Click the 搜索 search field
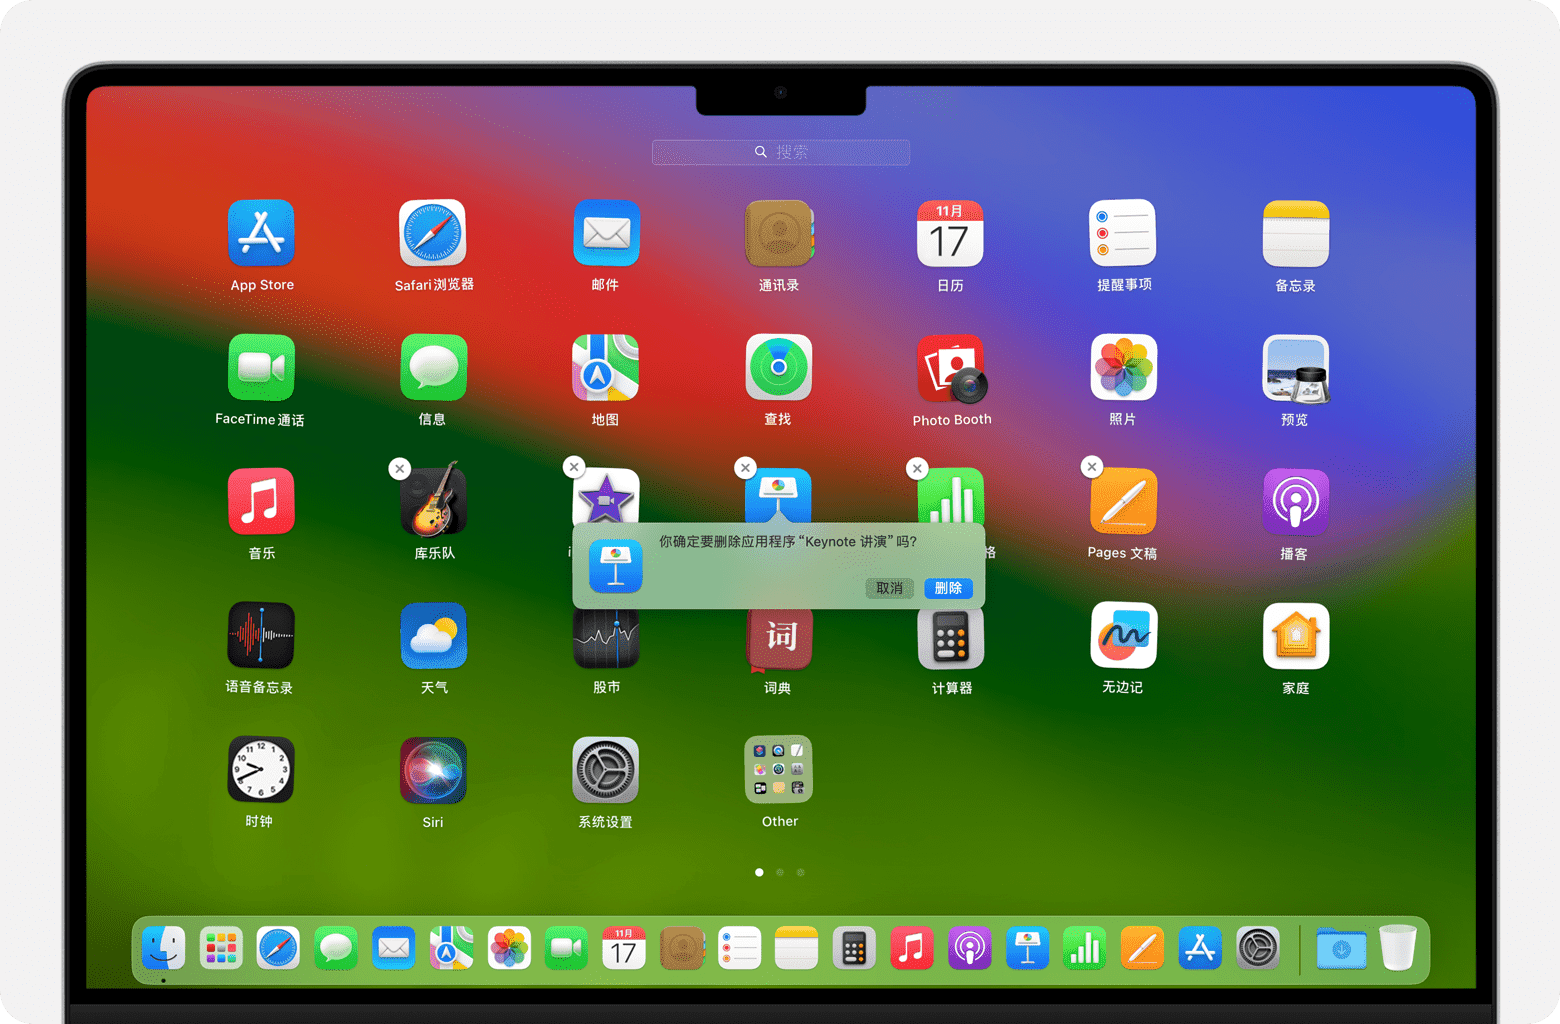This screenshot has width=1560, height=1024. pyautogui.click(x=781, y=152)
